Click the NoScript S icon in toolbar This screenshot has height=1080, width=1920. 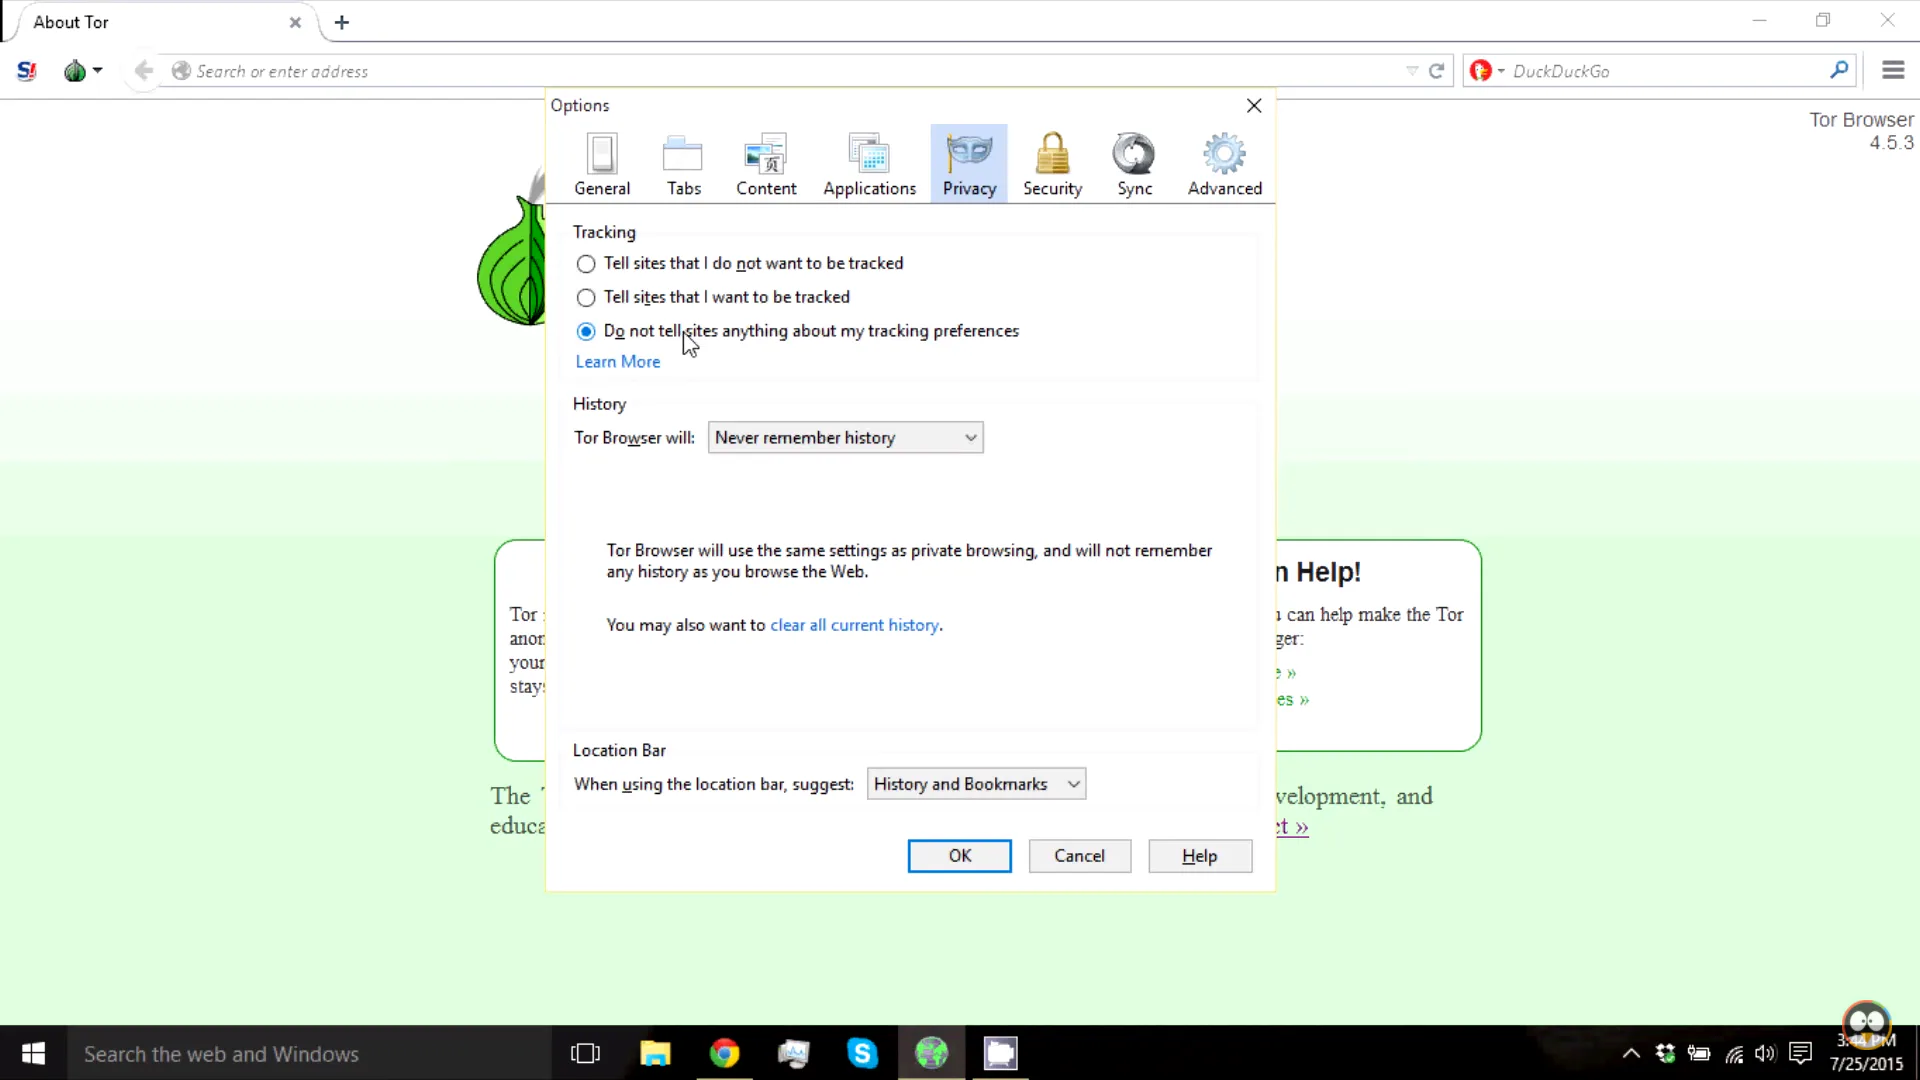tap(27, 71)
